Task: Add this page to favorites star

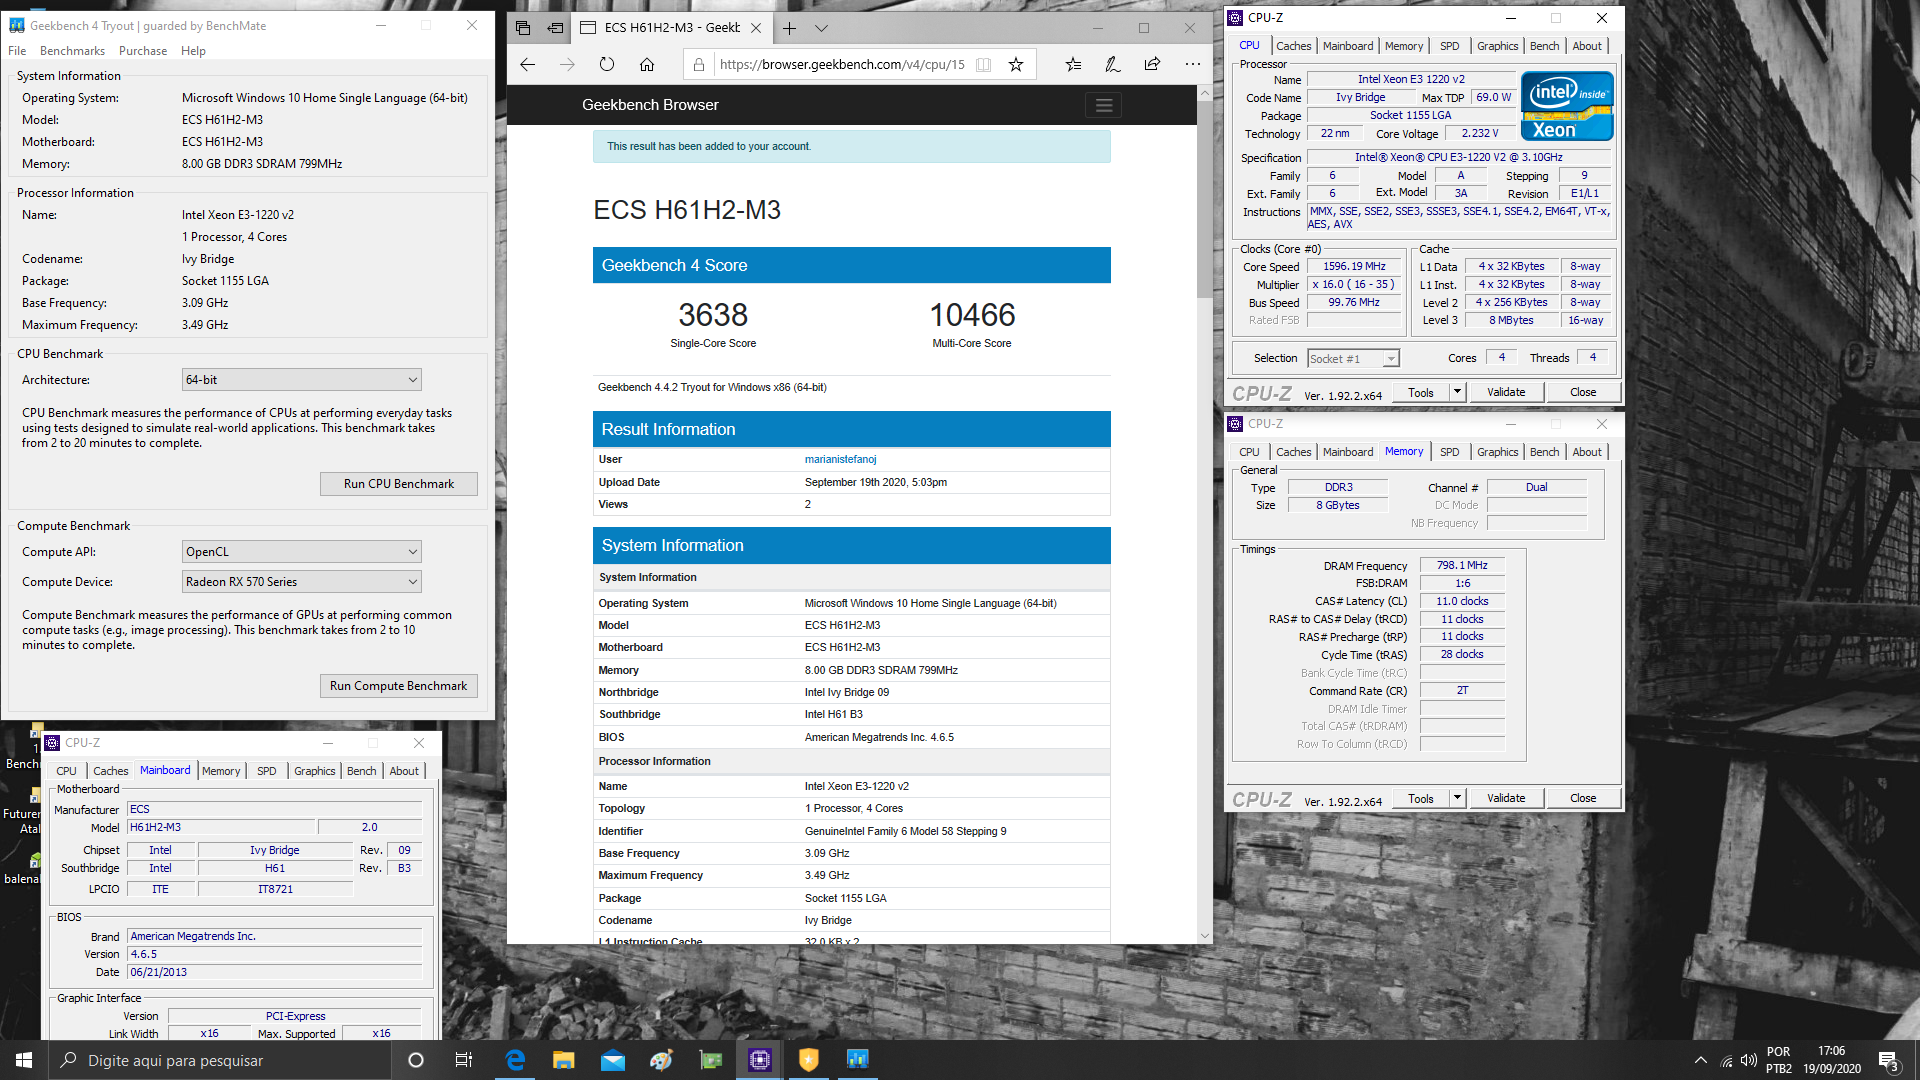Action: click(1016, 64)
